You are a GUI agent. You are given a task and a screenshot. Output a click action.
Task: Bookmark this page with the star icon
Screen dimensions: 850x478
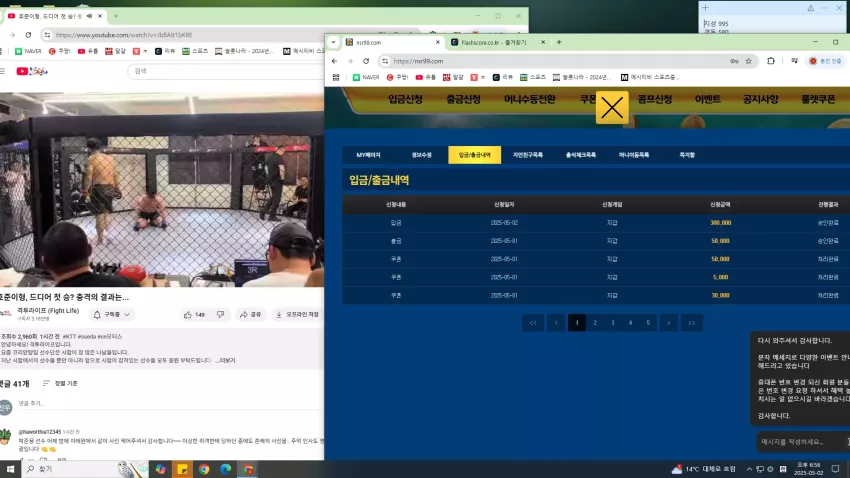(x=749, y=61)
